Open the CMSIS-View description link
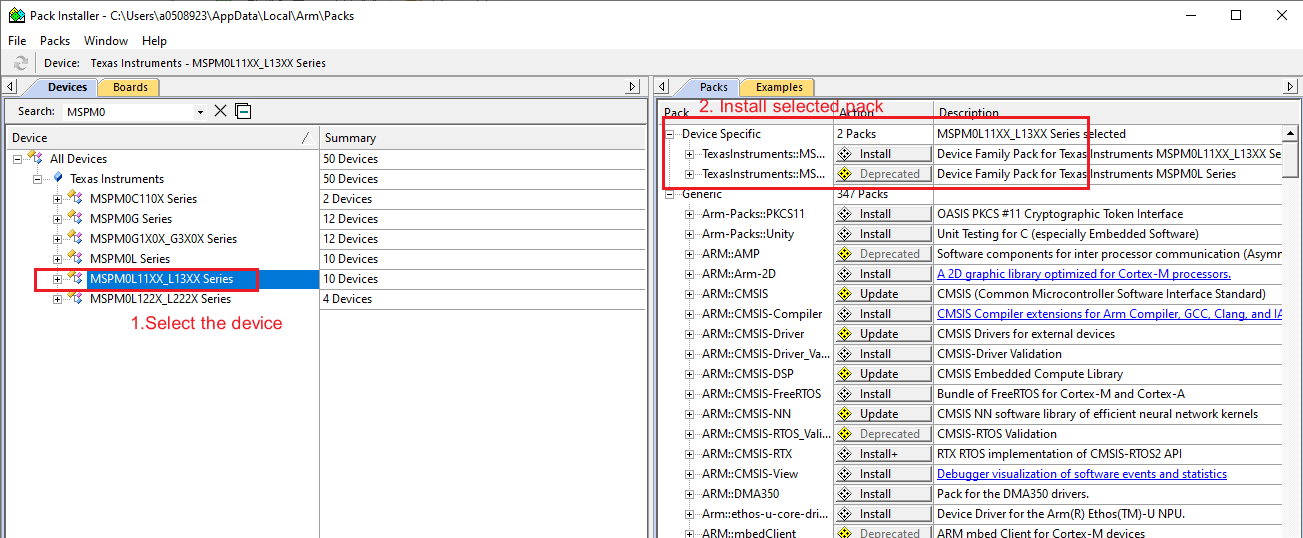 [x=1081, y=474]
